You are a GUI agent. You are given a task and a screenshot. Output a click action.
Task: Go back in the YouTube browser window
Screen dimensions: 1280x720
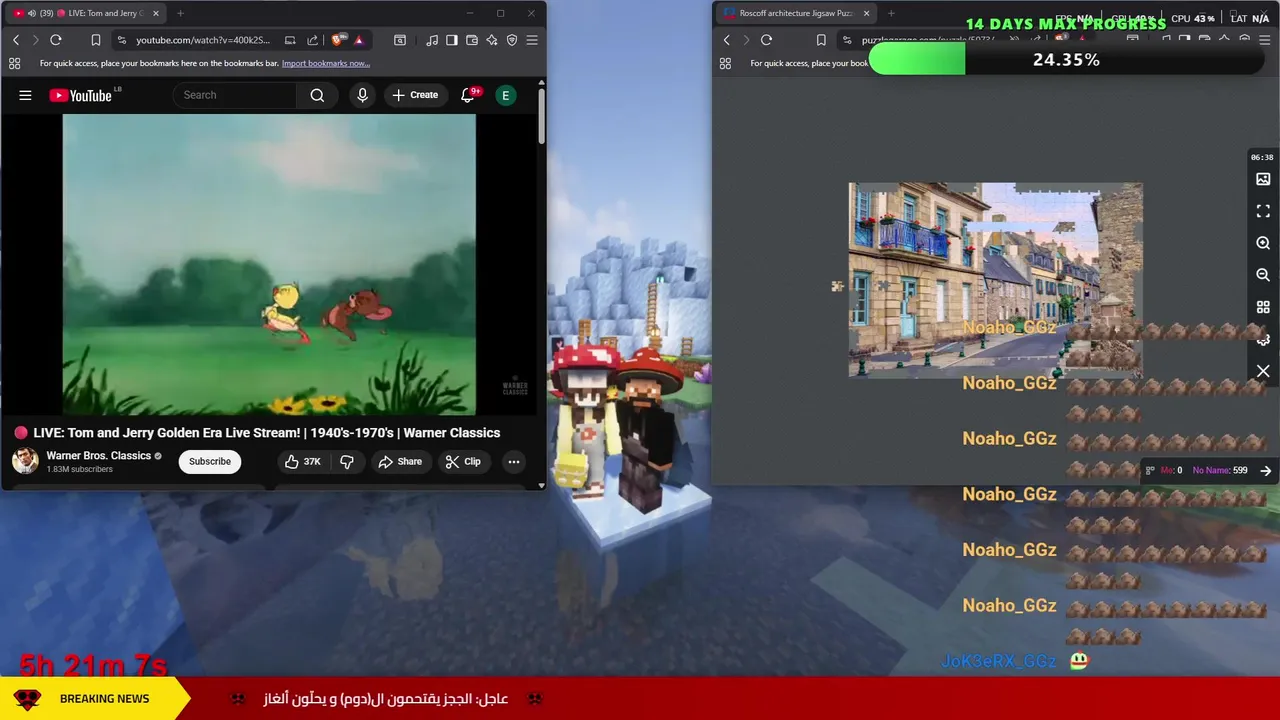(x=16, y=40)
